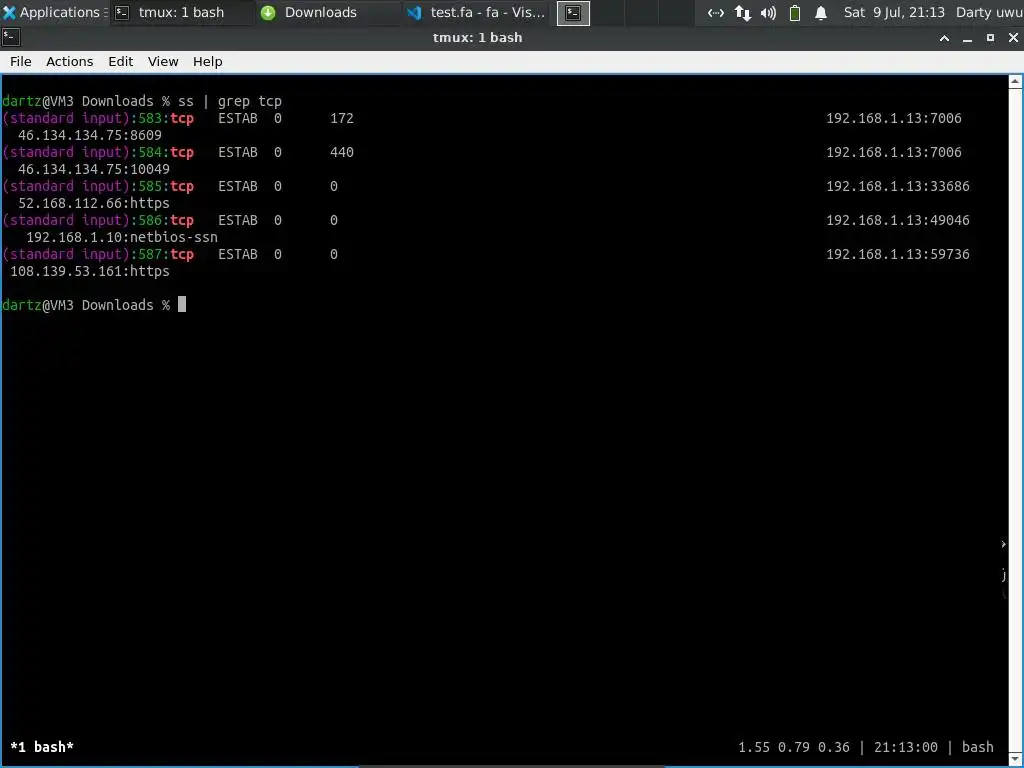Click the 'ss | grep tcp' command text

(230, 101)
